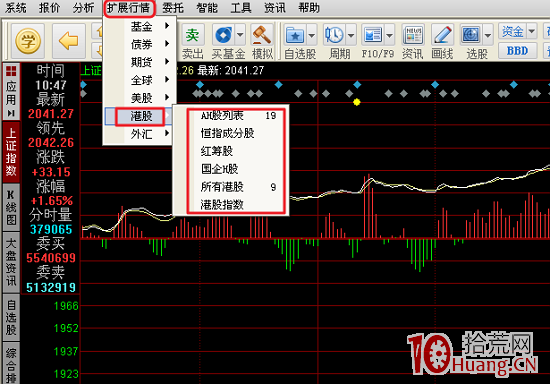The height and width of the screenshot is (384, 550).
Task: Expand the 期货 submenu
Action: pos(139,62)
